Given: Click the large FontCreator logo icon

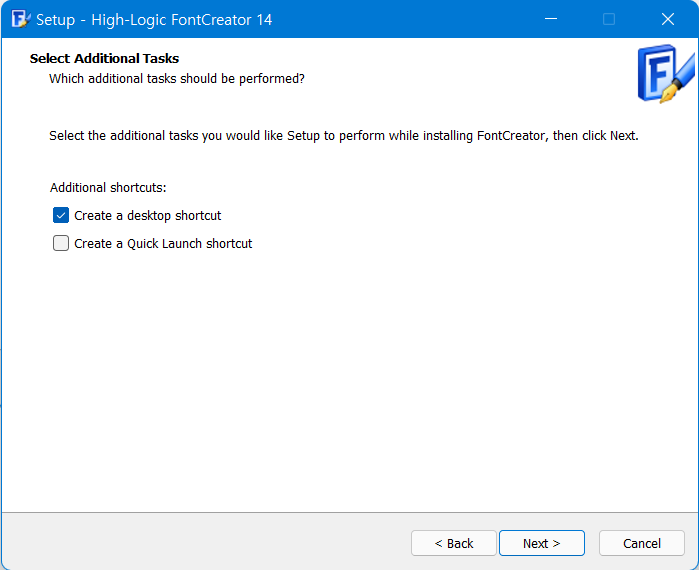Looking at the screenshot, I should [666, 74].
